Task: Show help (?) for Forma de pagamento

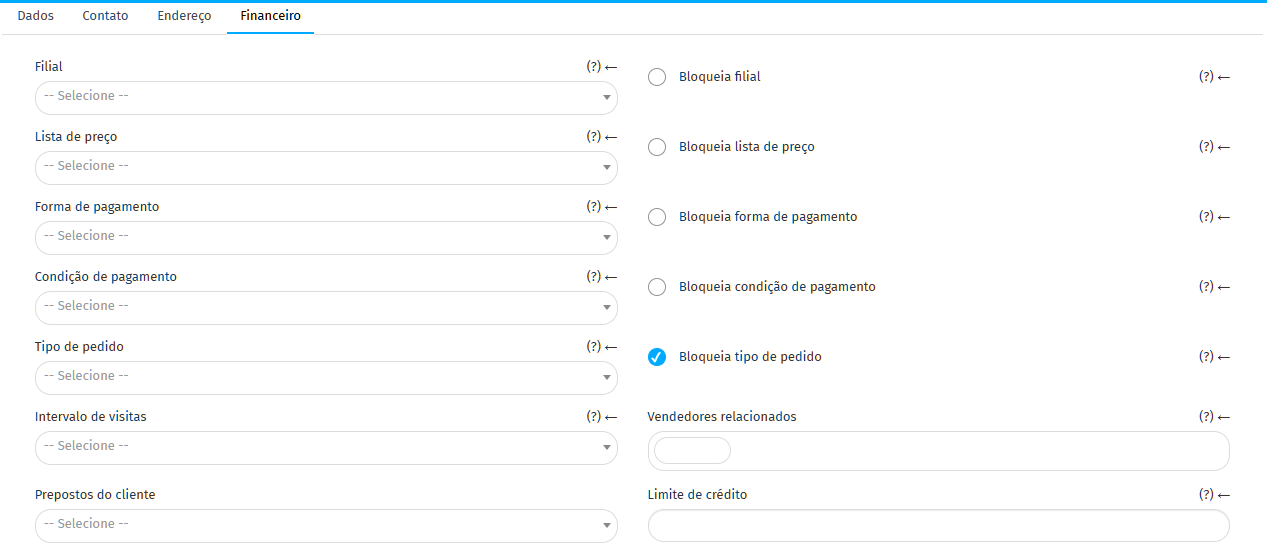Action: click(594, 207)
